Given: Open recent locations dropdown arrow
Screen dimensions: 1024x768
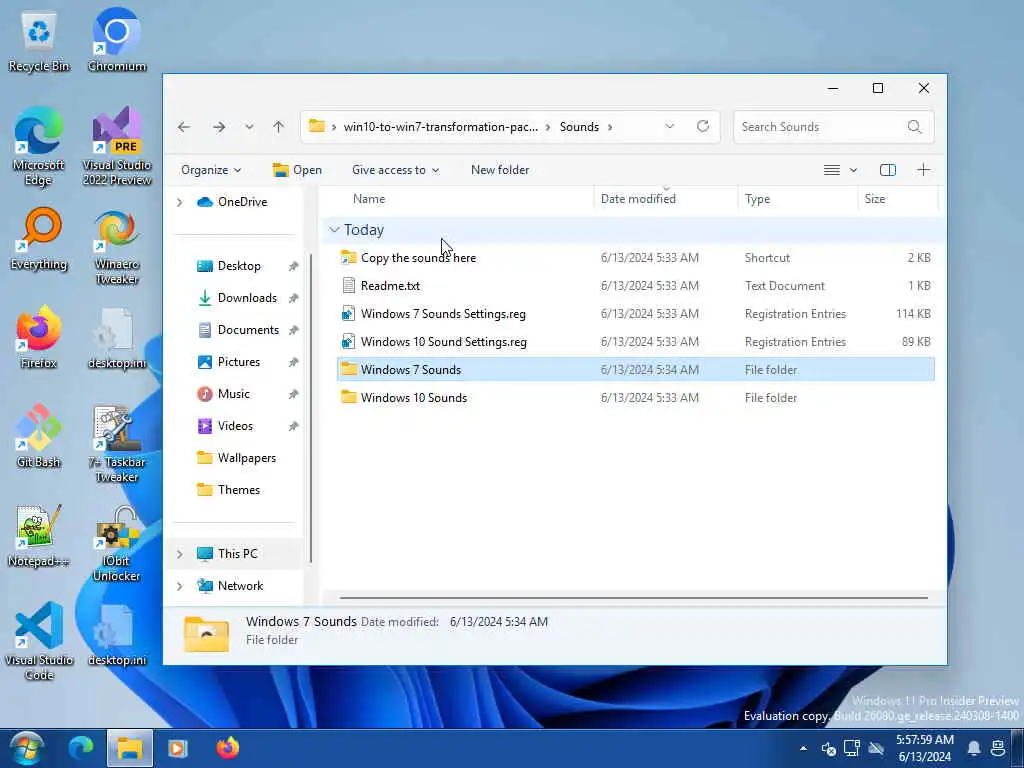Looking at the screenshot, I should (x=249, y=127).
